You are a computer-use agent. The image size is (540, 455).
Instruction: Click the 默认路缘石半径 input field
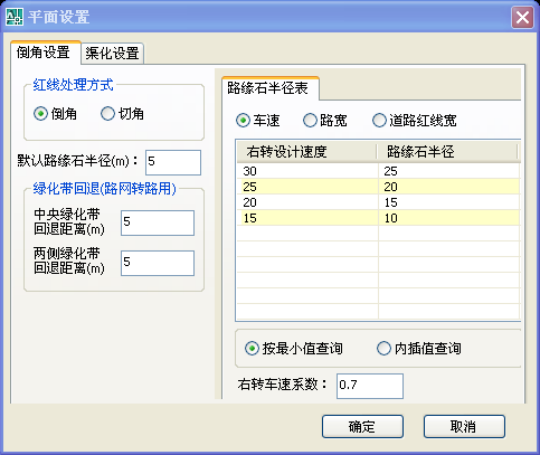pyautogui.click(x=173, y=162)
